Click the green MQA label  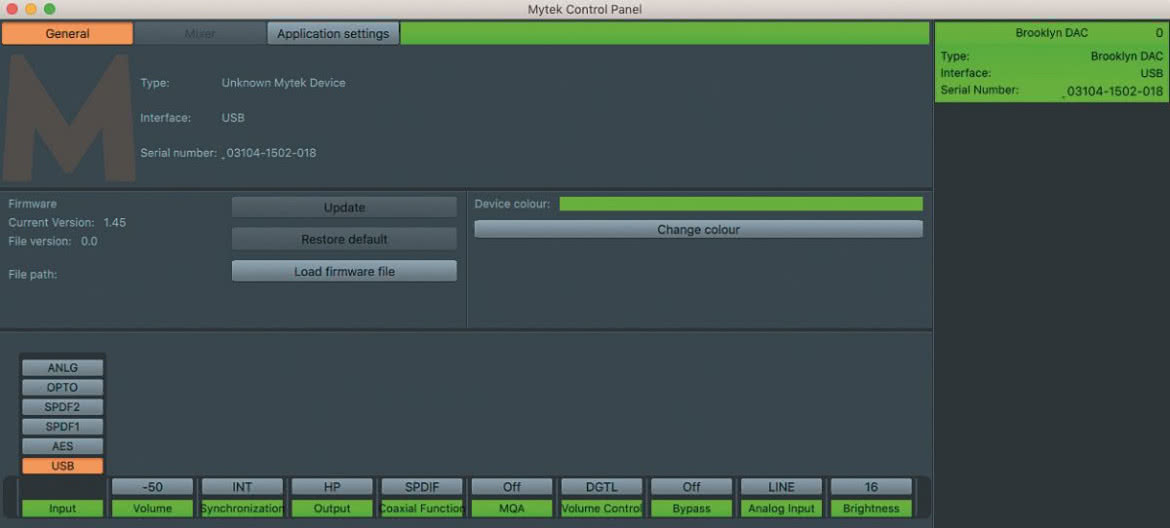click(x=512, y=509)
